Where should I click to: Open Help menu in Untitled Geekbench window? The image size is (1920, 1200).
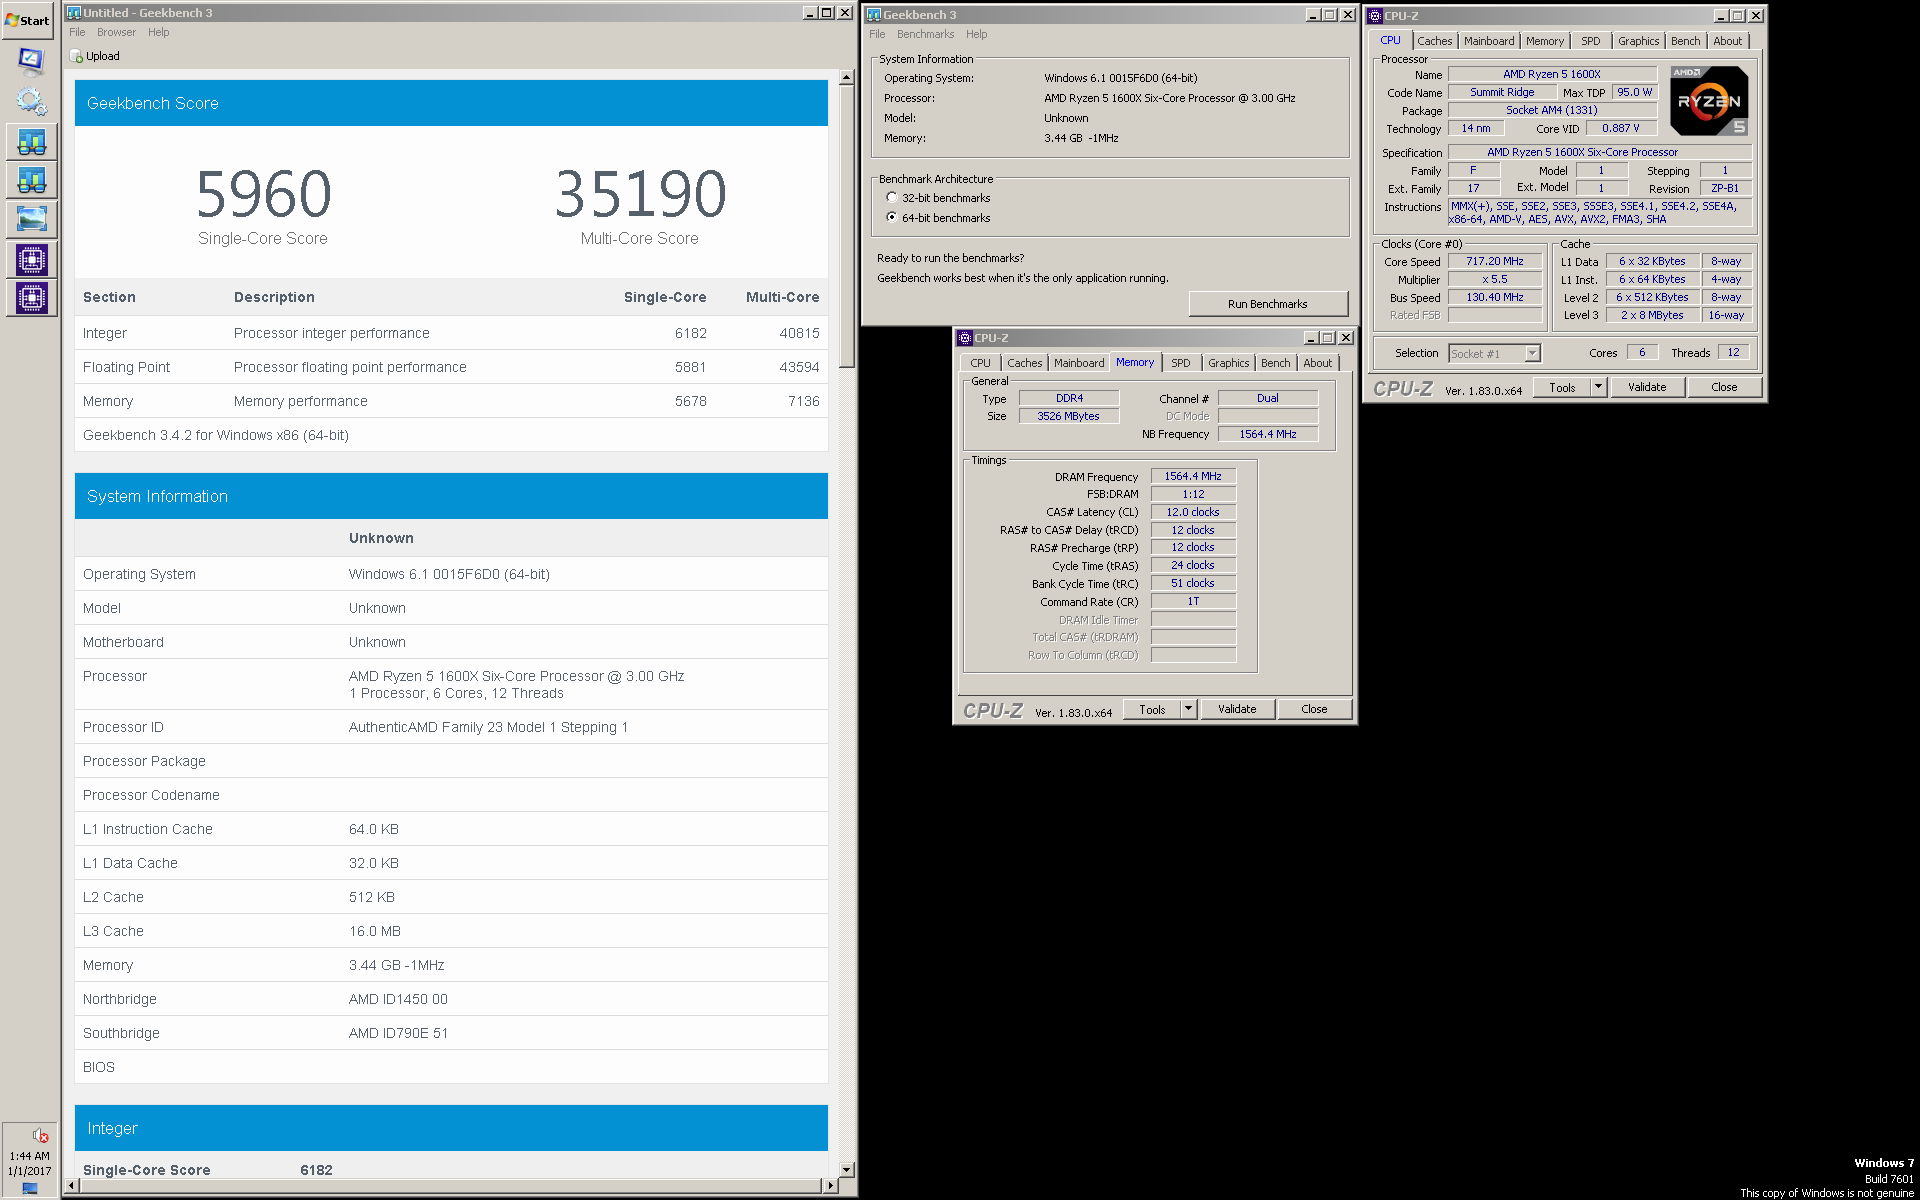coord(159,33)
